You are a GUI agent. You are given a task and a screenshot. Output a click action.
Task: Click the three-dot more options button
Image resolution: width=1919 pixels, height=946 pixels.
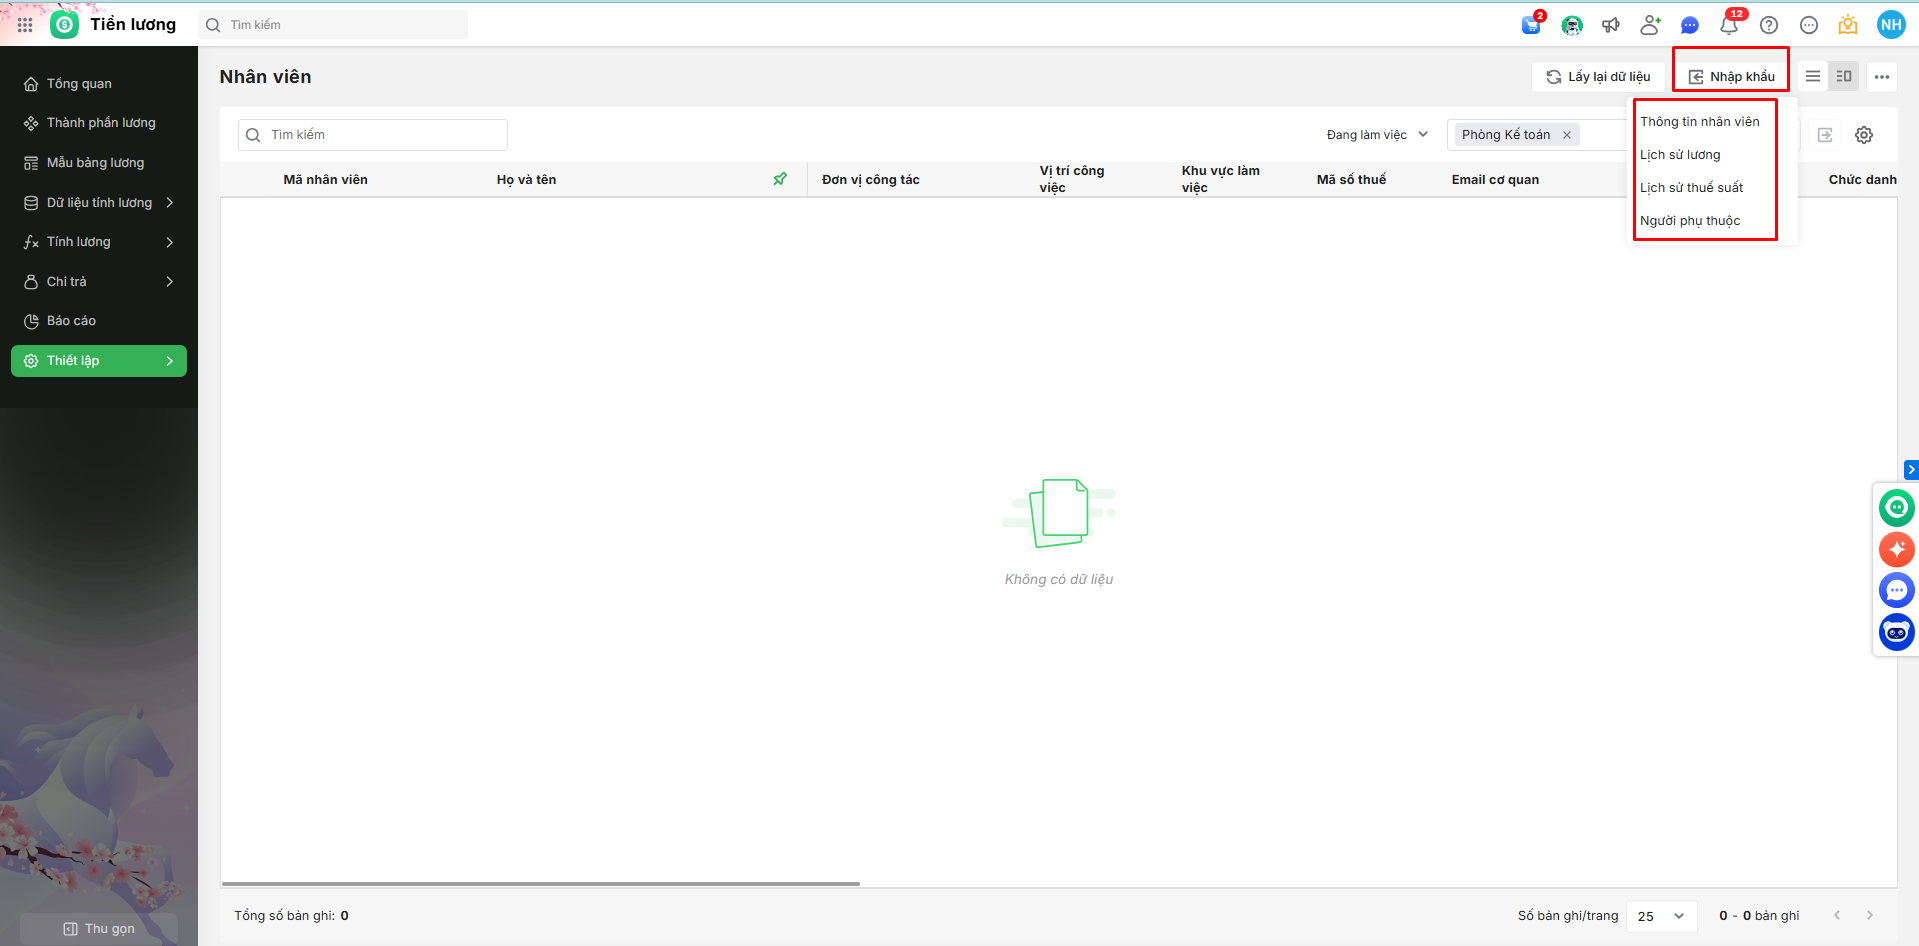1882,77
